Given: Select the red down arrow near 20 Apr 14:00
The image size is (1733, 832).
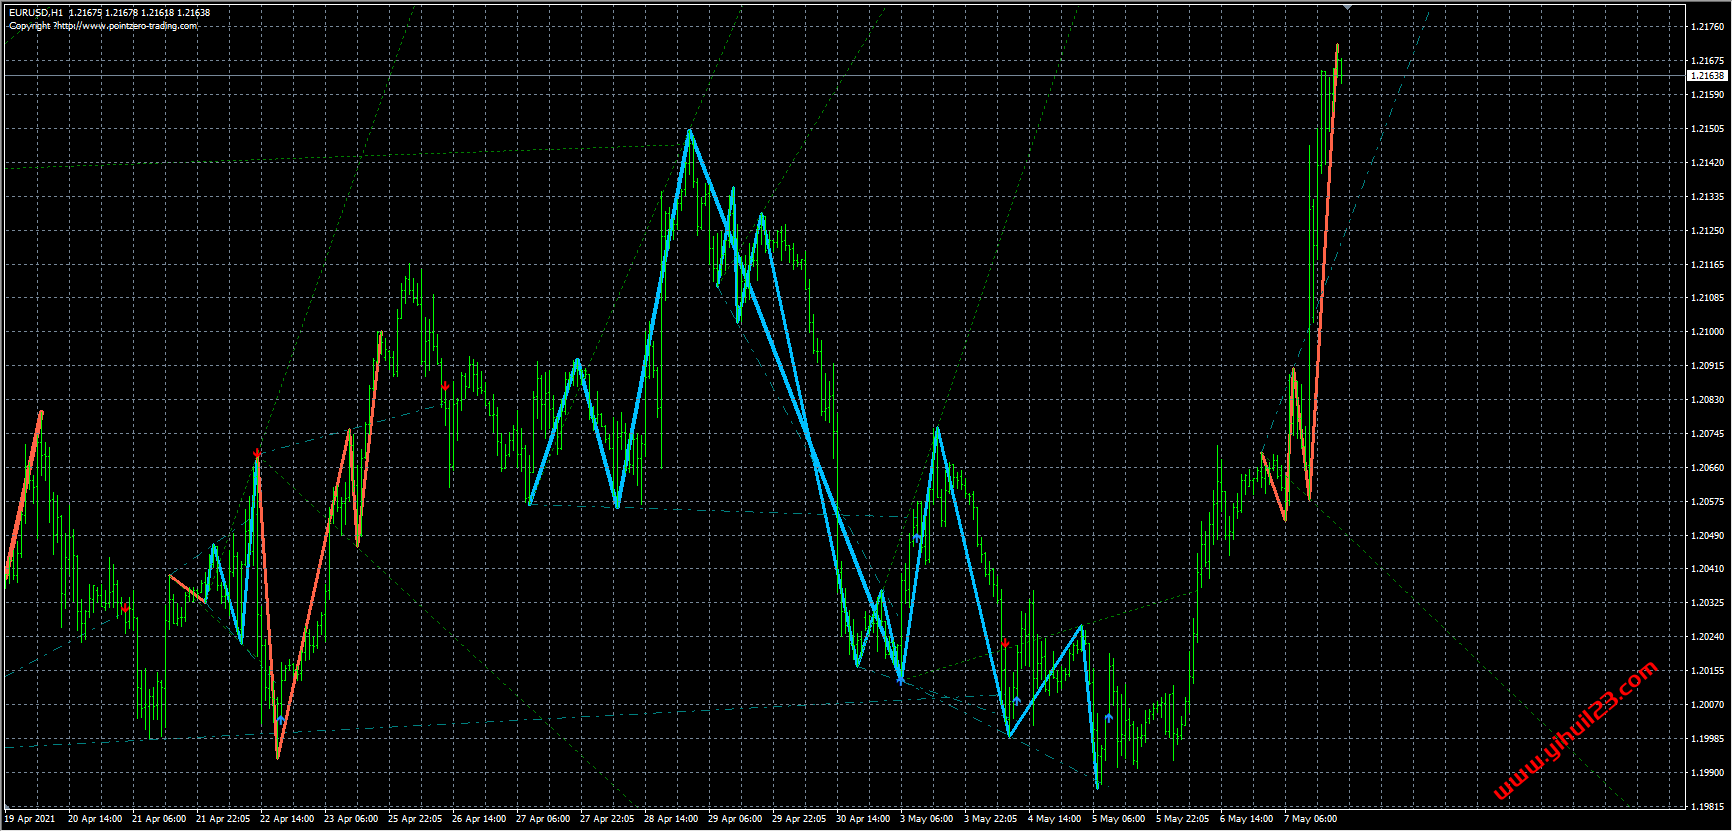Looking at the screenshot, I should pyautogui.click(x=125, y=608).
